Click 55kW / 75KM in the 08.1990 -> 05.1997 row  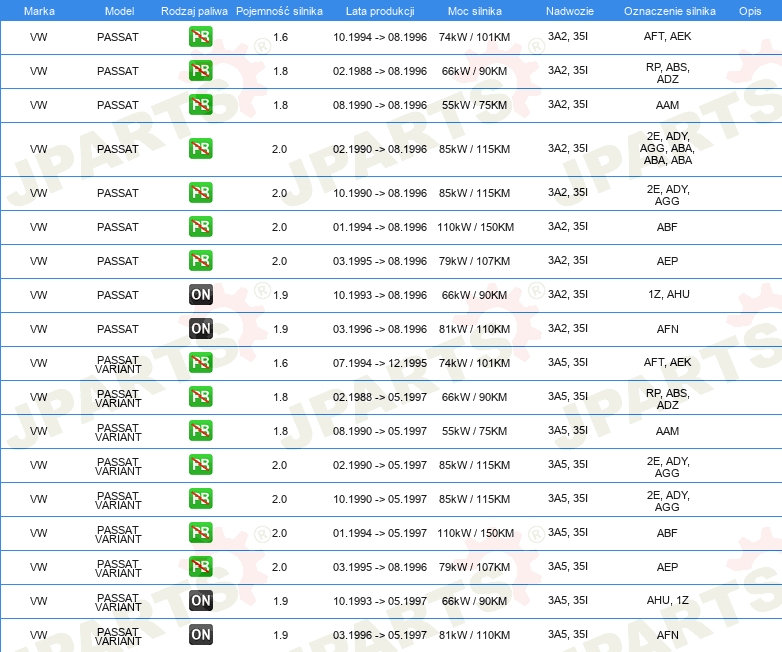[474, 431]
